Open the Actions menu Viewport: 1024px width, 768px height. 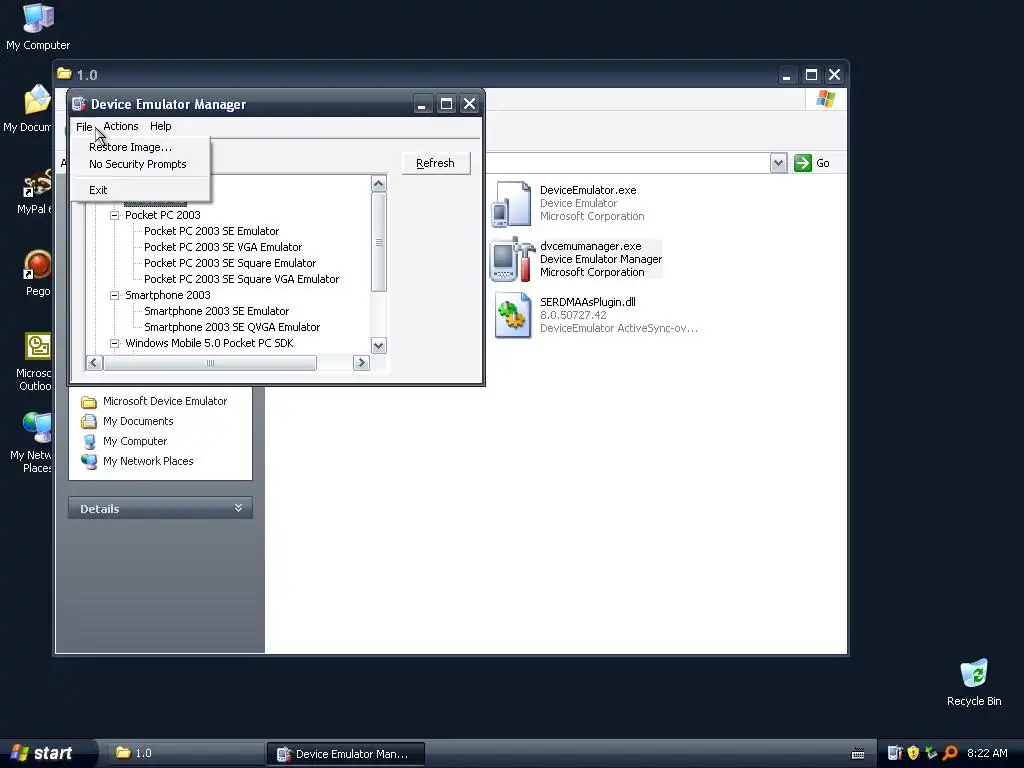[121, 126]
